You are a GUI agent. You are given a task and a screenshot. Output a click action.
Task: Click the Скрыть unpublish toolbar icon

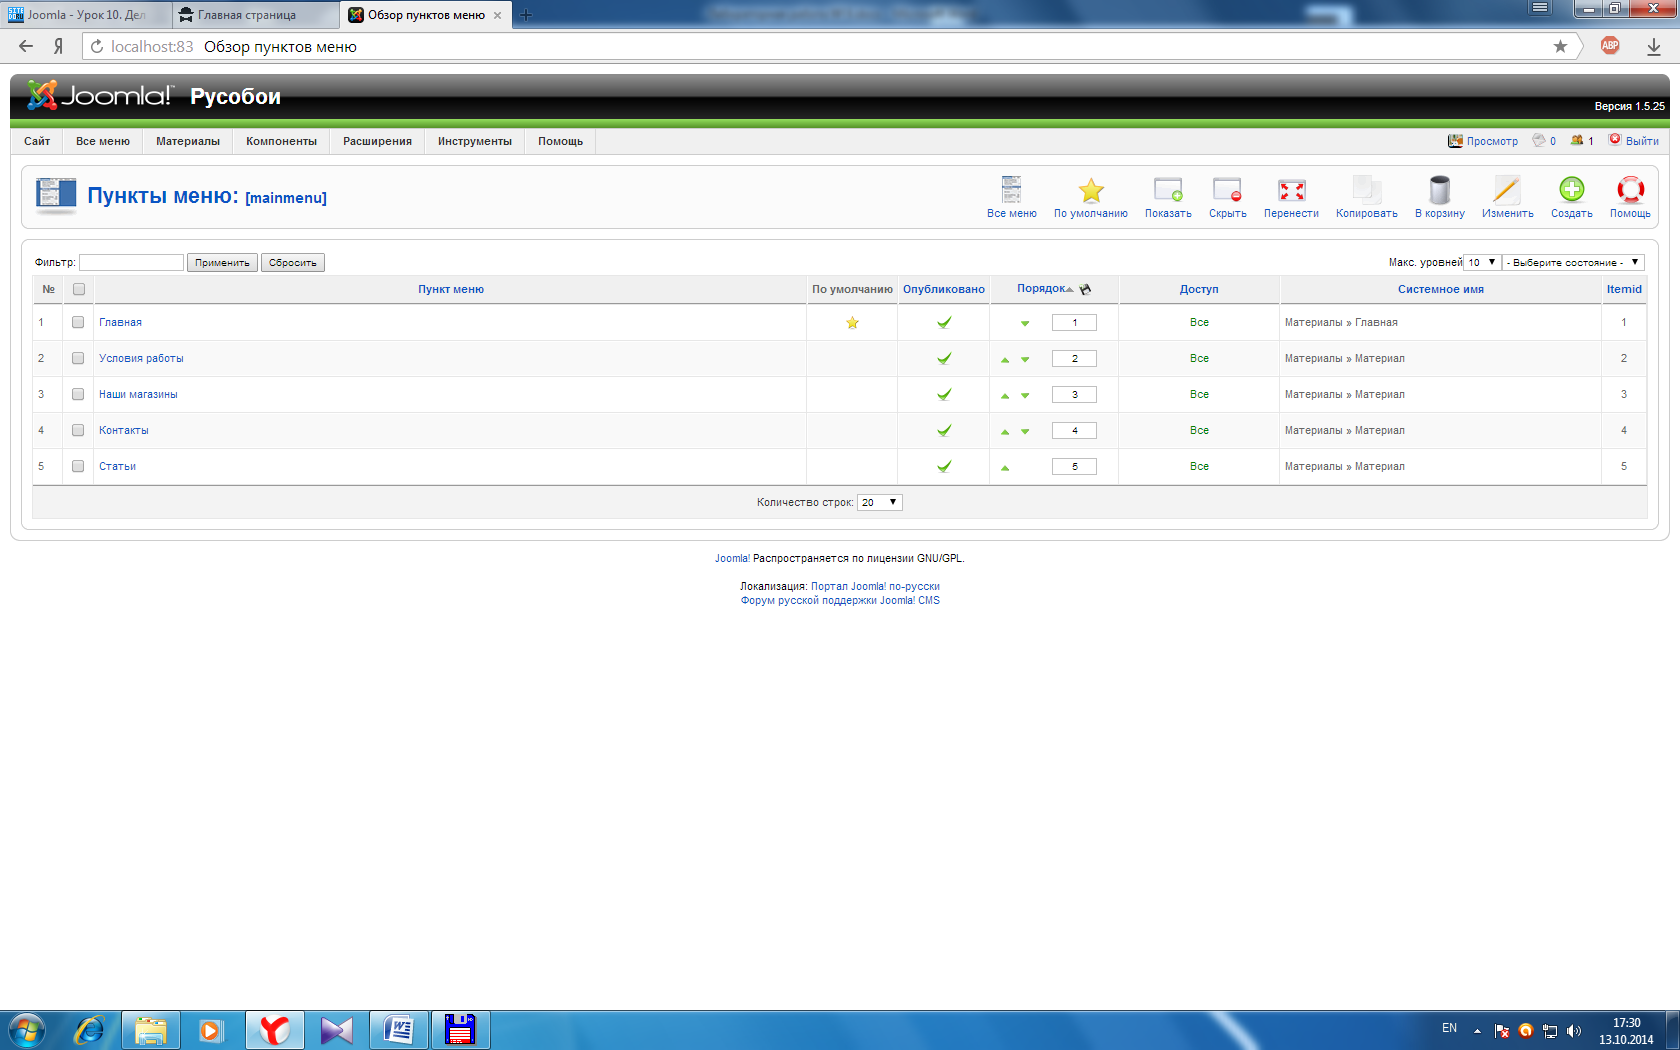click(1227, 197)
